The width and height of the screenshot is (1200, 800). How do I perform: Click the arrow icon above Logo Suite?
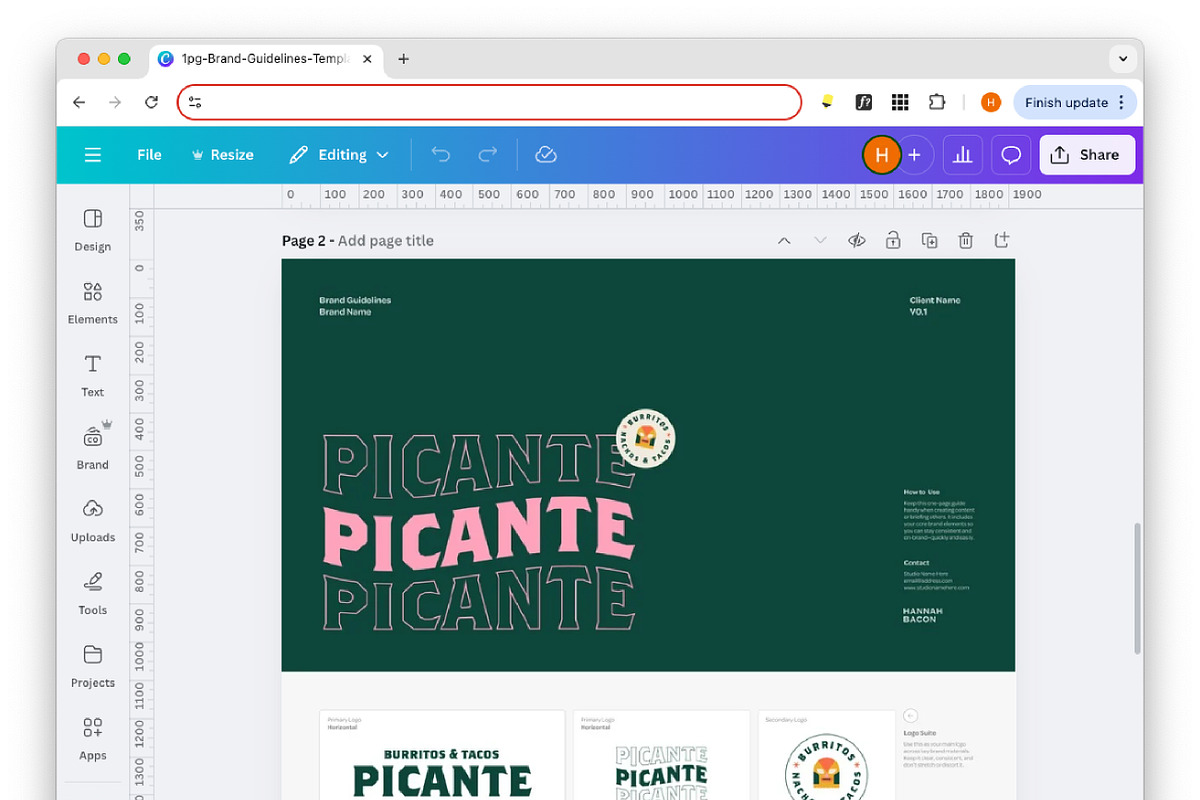[910, 715]
